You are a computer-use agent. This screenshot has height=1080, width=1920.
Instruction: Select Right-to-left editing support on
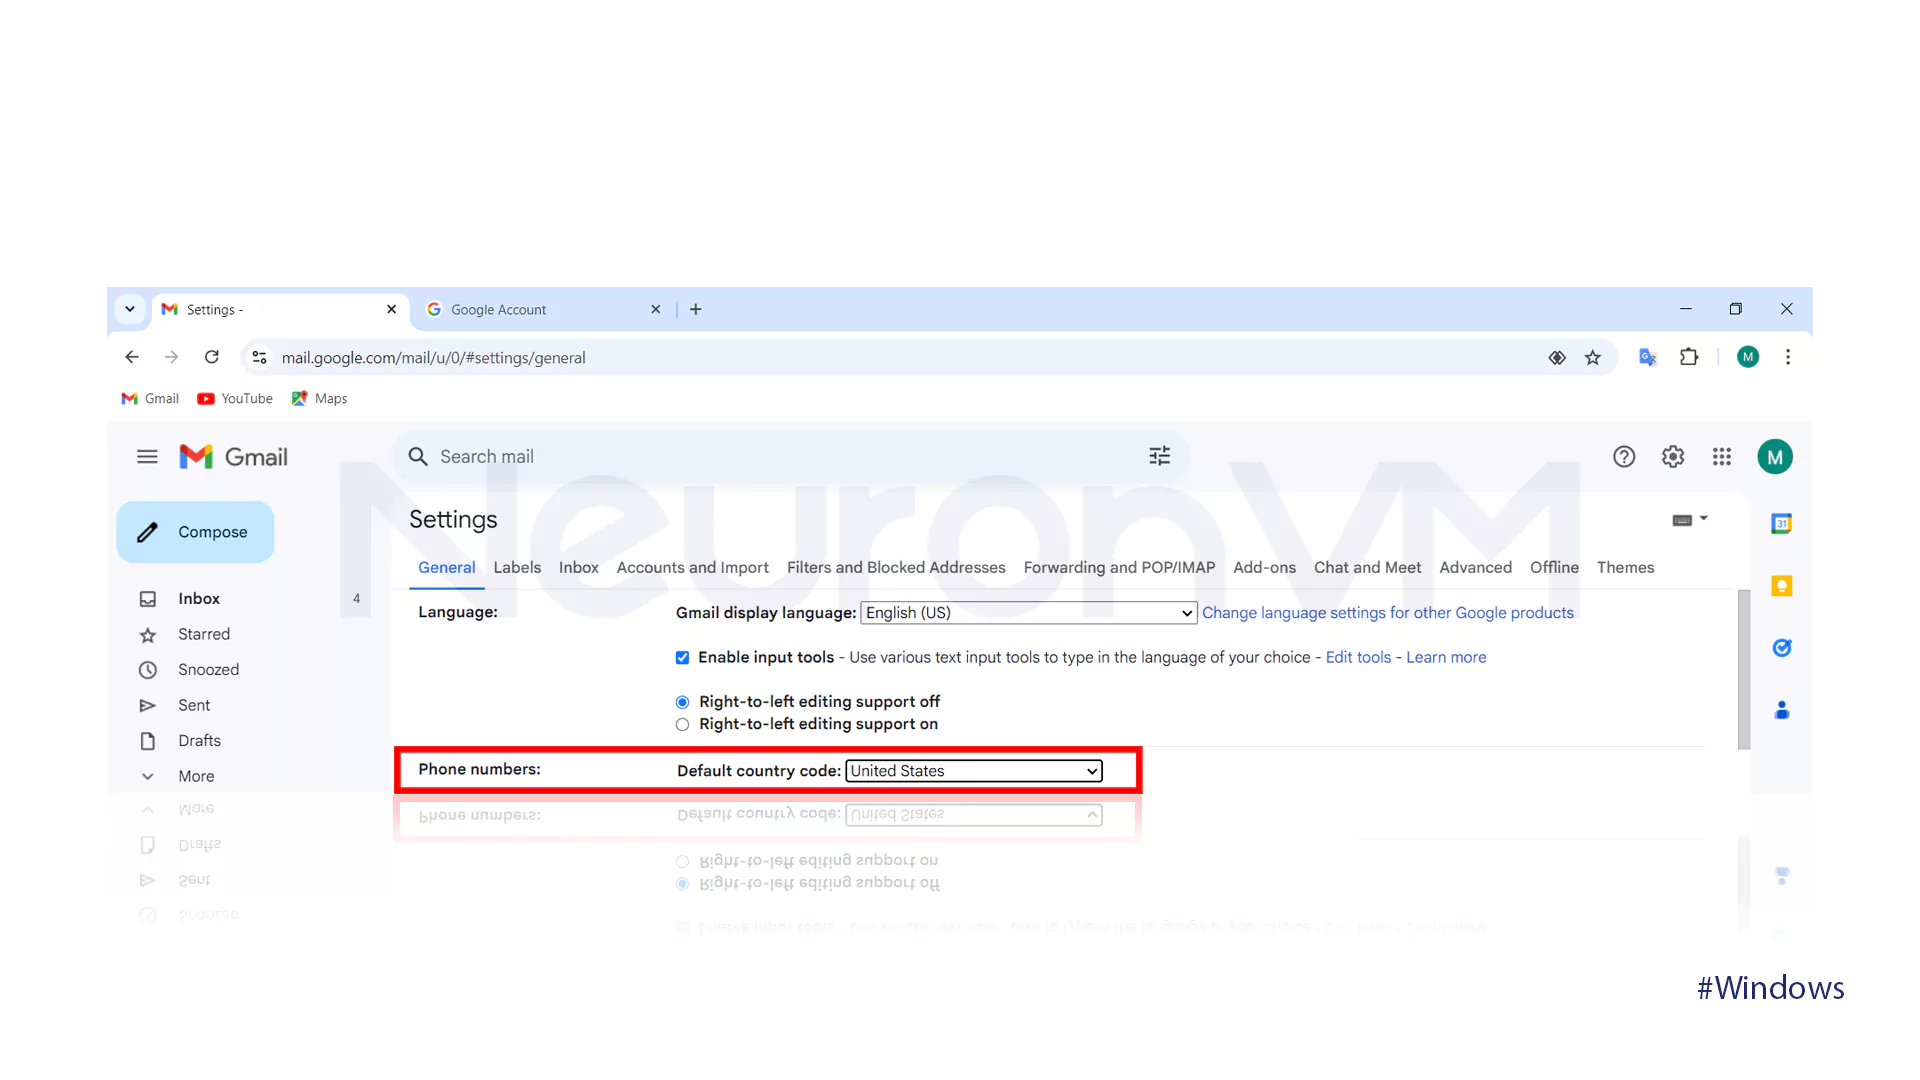click(682, 724)
